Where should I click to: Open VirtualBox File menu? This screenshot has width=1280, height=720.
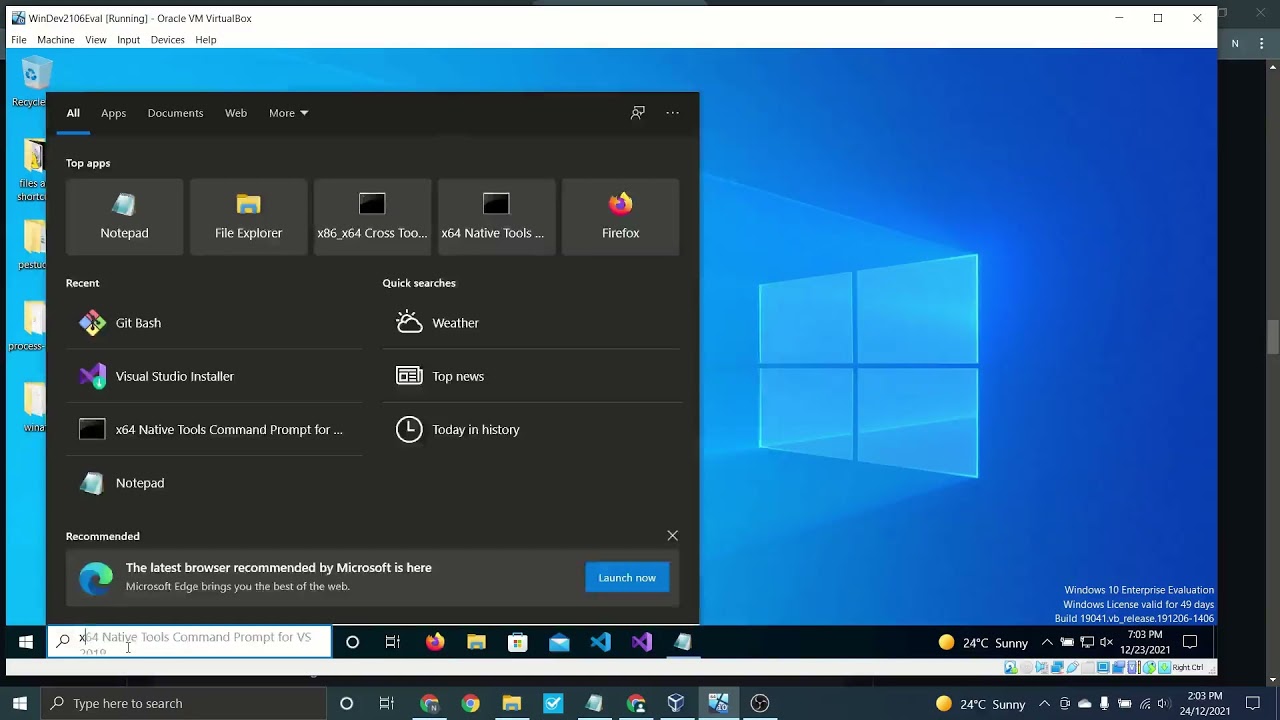(x=19, y=40)
